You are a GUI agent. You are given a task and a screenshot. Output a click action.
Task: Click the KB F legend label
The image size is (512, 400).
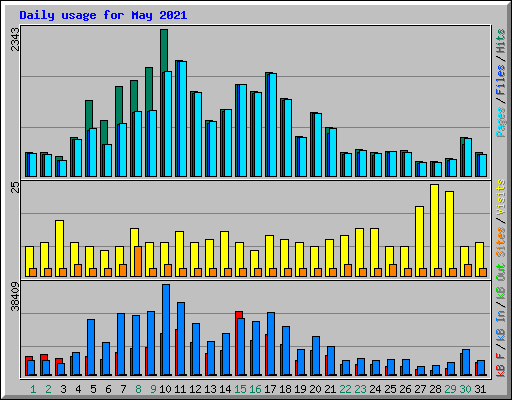point(501,365)
